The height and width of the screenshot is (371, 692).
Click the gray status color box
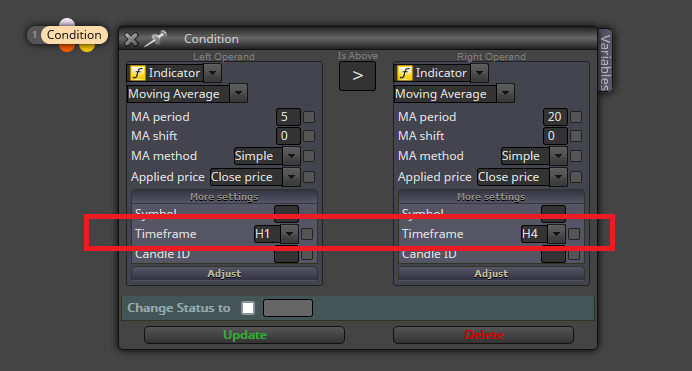[x=288, y=308]
